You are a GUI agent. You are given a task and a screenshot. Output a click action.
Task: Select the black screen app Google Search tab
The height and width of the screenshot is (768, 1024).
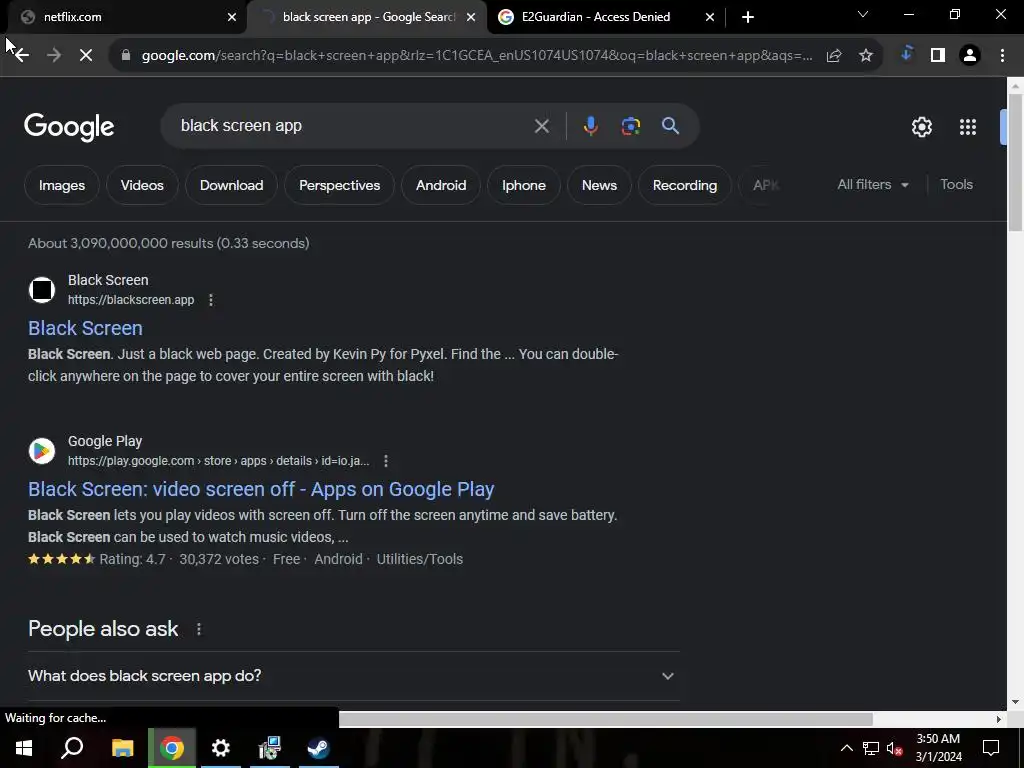[368, 17]
